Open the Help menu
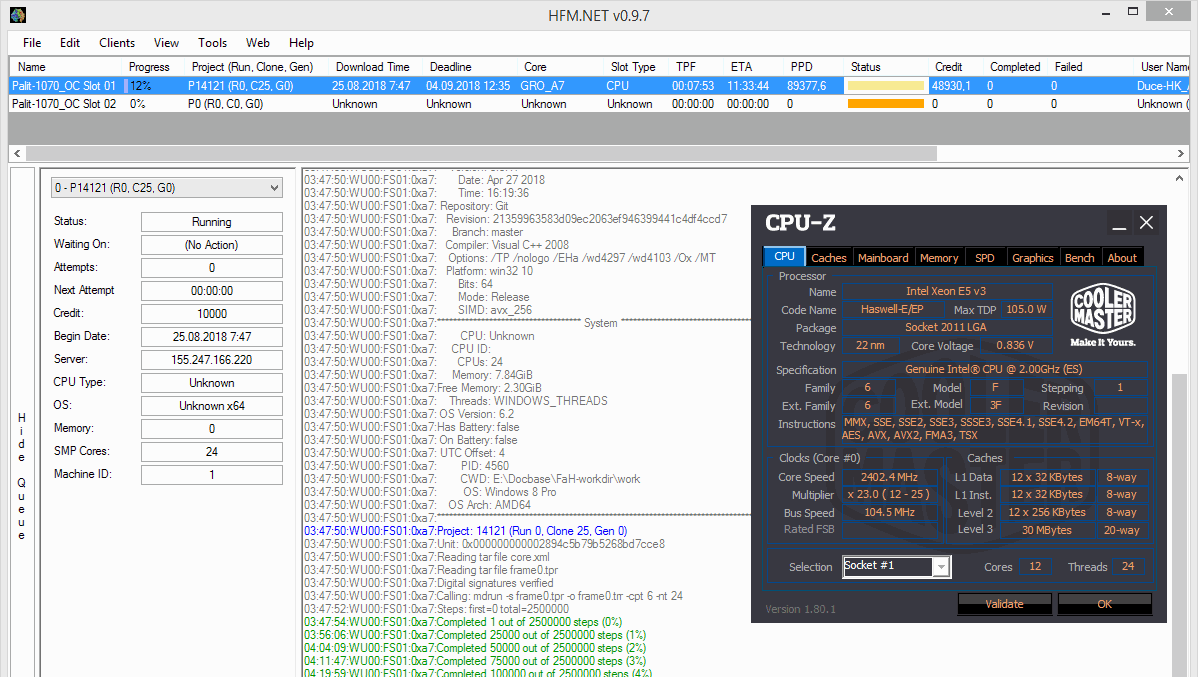Viewport: 1198px width, 677px height. tap(301, 43)
